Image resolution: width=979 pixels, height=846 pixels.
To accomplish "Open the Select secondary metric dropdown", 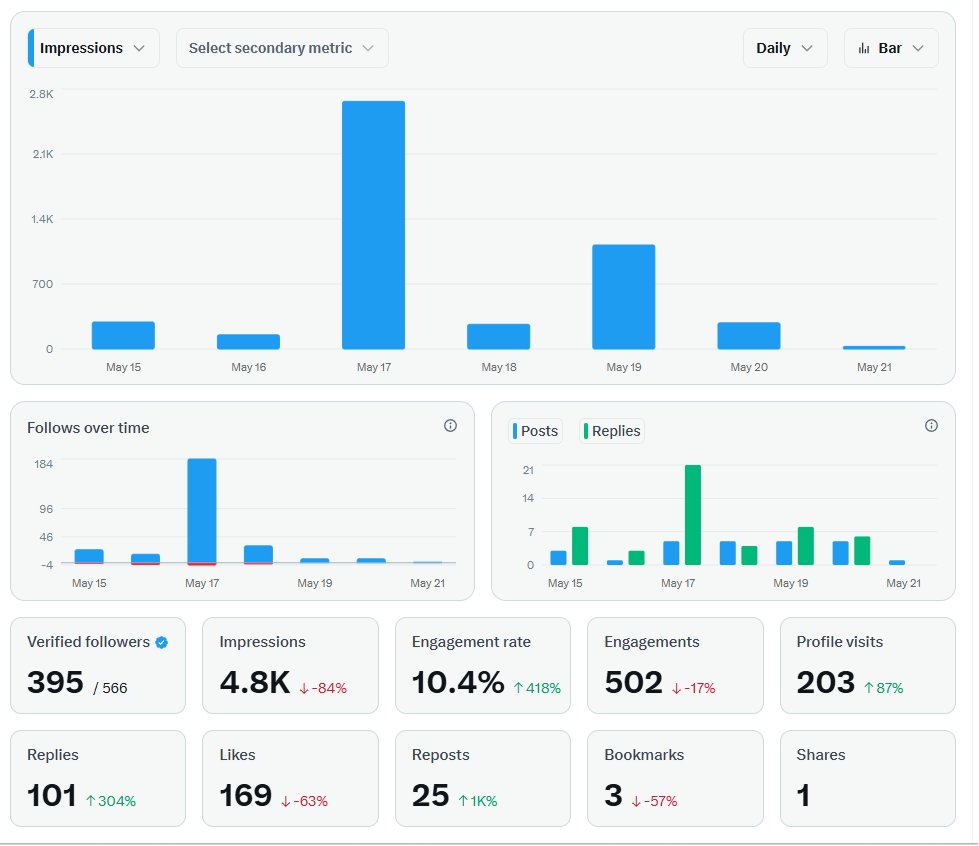I will click(282, 48).
